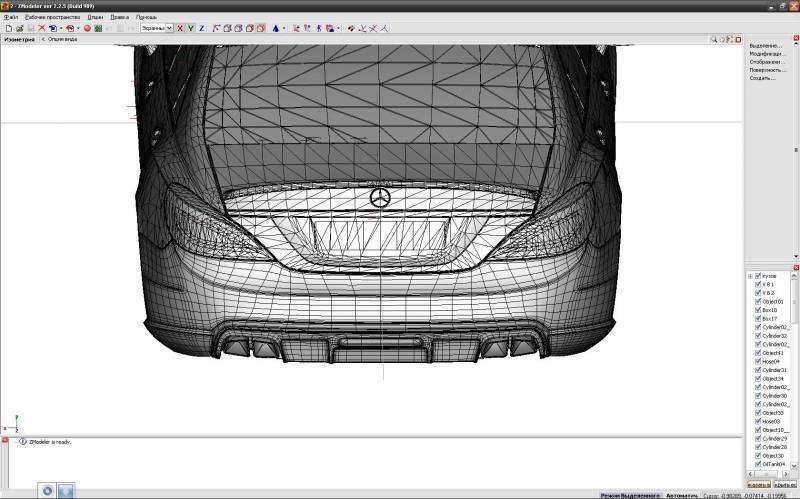Click the object tree scroll up arrow

pos(794,276)
